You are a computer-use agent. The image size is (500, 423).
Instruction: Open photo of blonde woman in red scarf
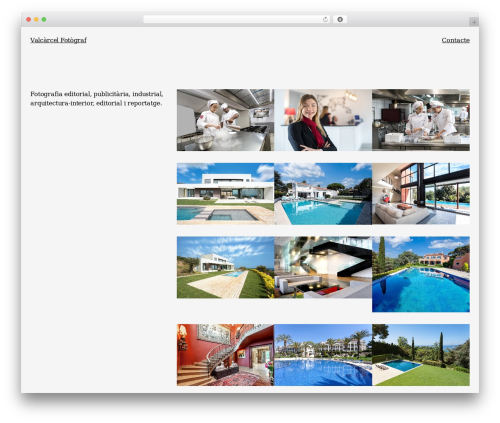[323, 120]
